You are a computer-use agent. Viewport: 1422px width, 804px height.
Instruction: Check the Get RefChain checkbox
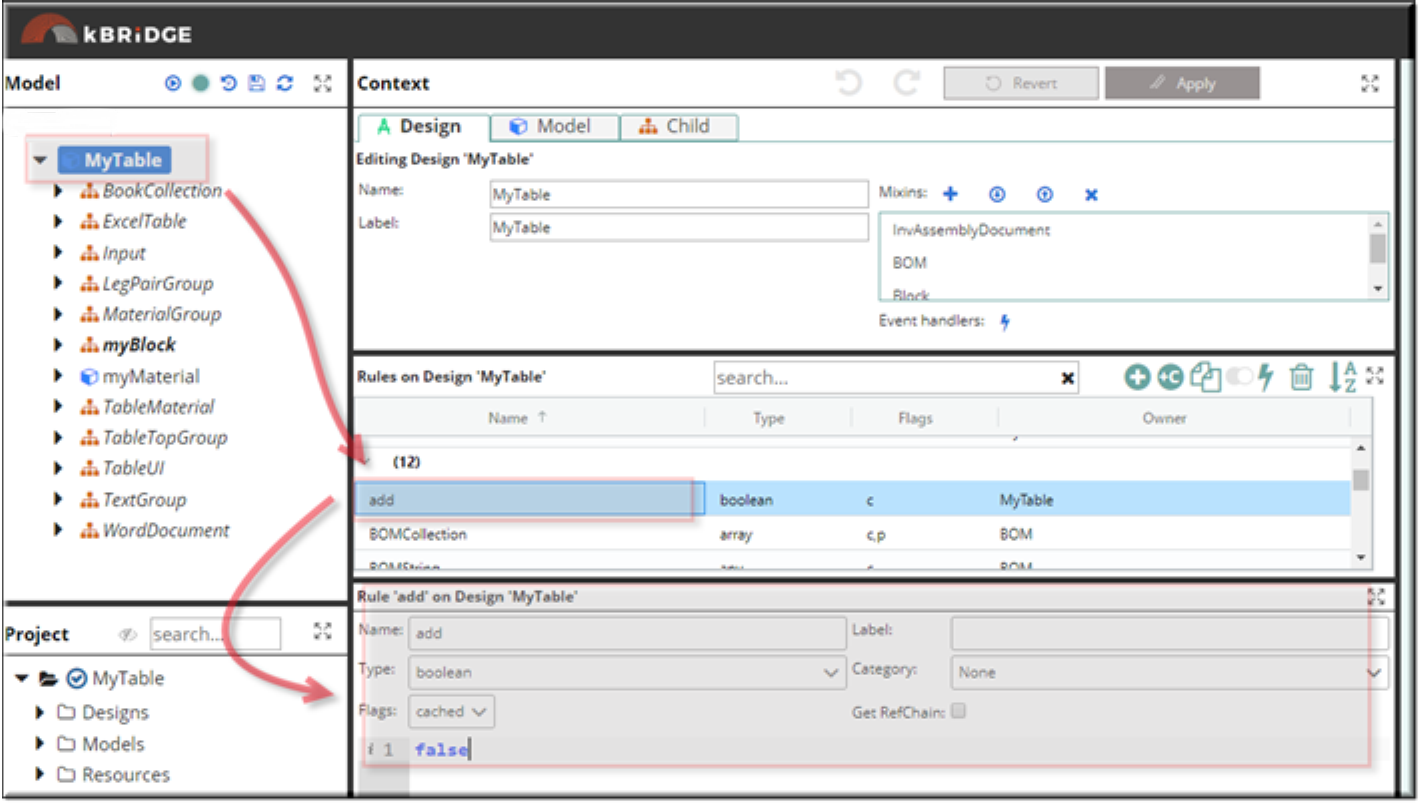pos(958,712)
